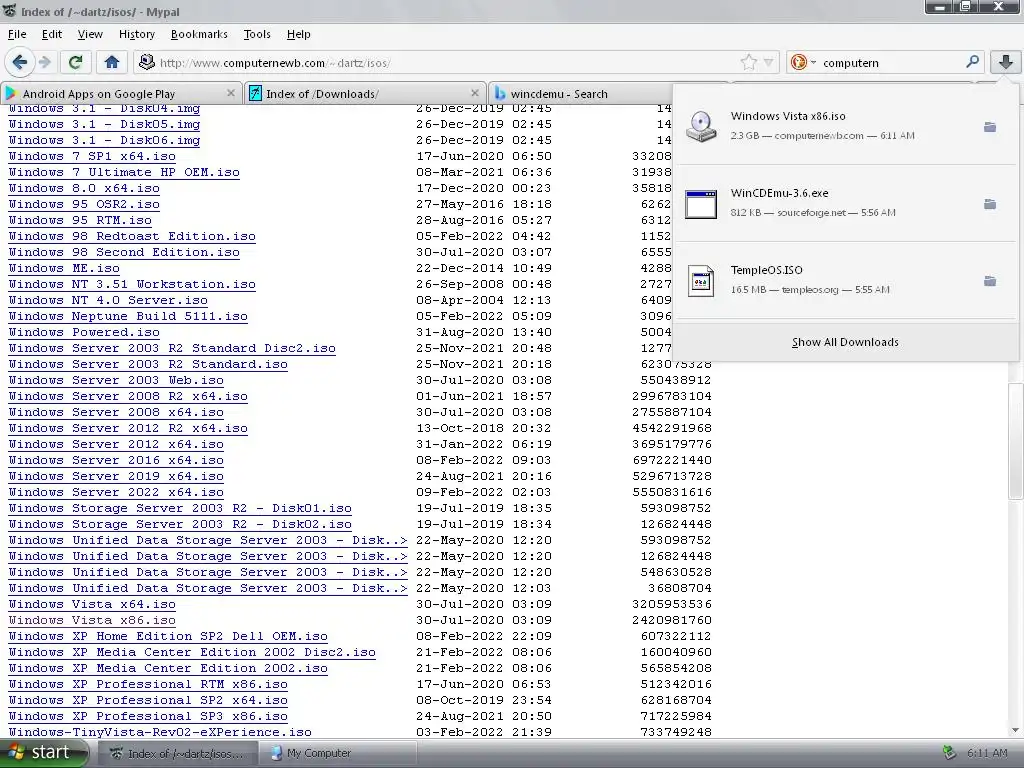Bookmark this page with the star icon
The width and height of the screenshot is (1024, 768).
click(748, 63)
